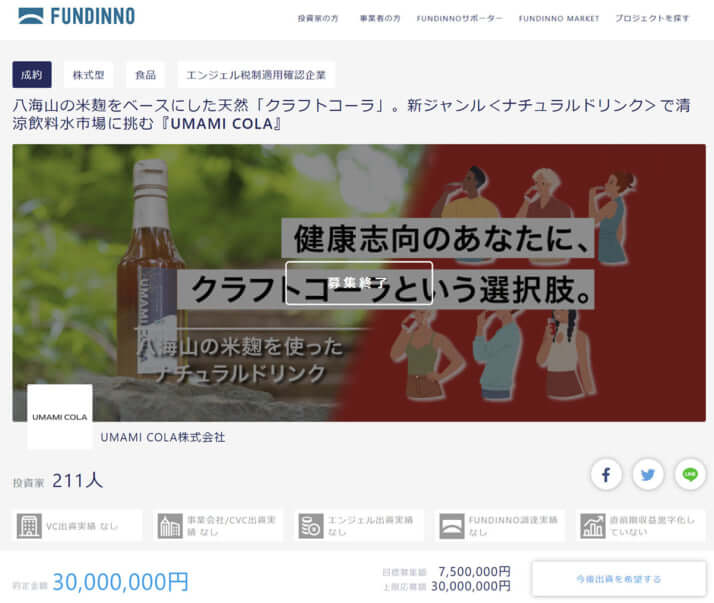
Task: Click the revenue chart icon badge
Action: (x=593, y=526)
